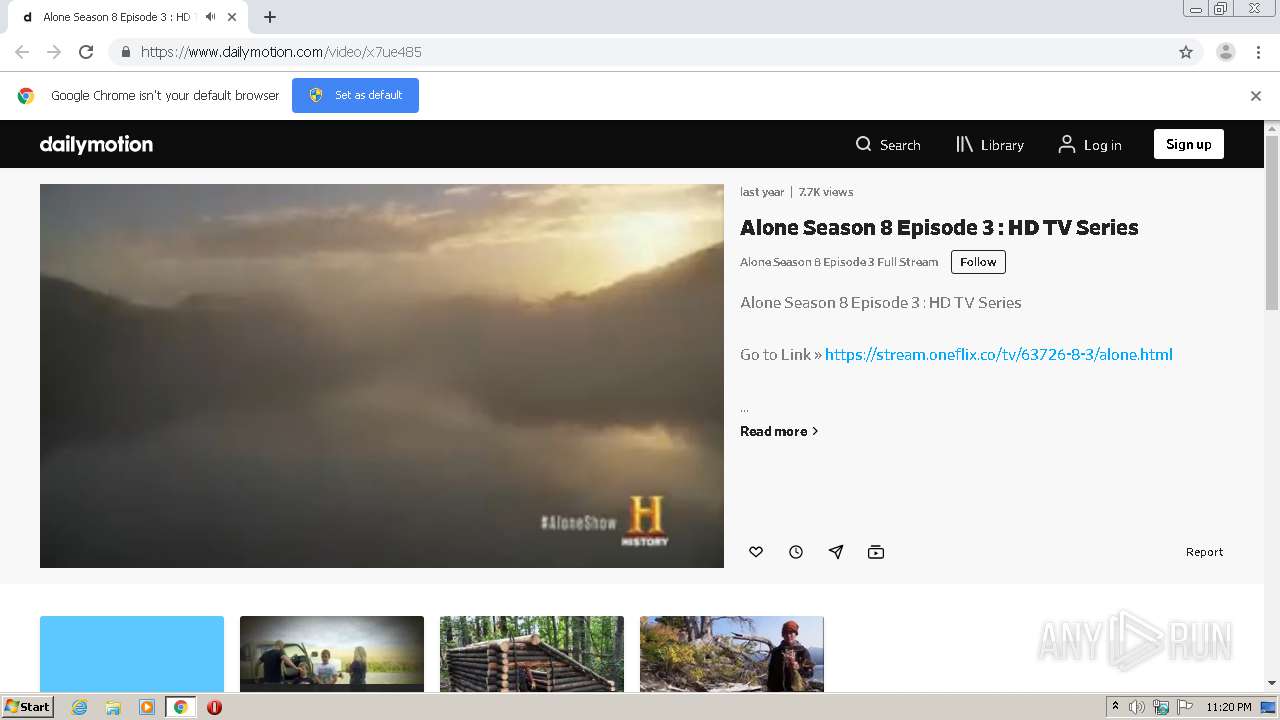This screenshot has width=1280, height=720.
Task: Open Chrome profile avatar
Action: coord(1226,52)
